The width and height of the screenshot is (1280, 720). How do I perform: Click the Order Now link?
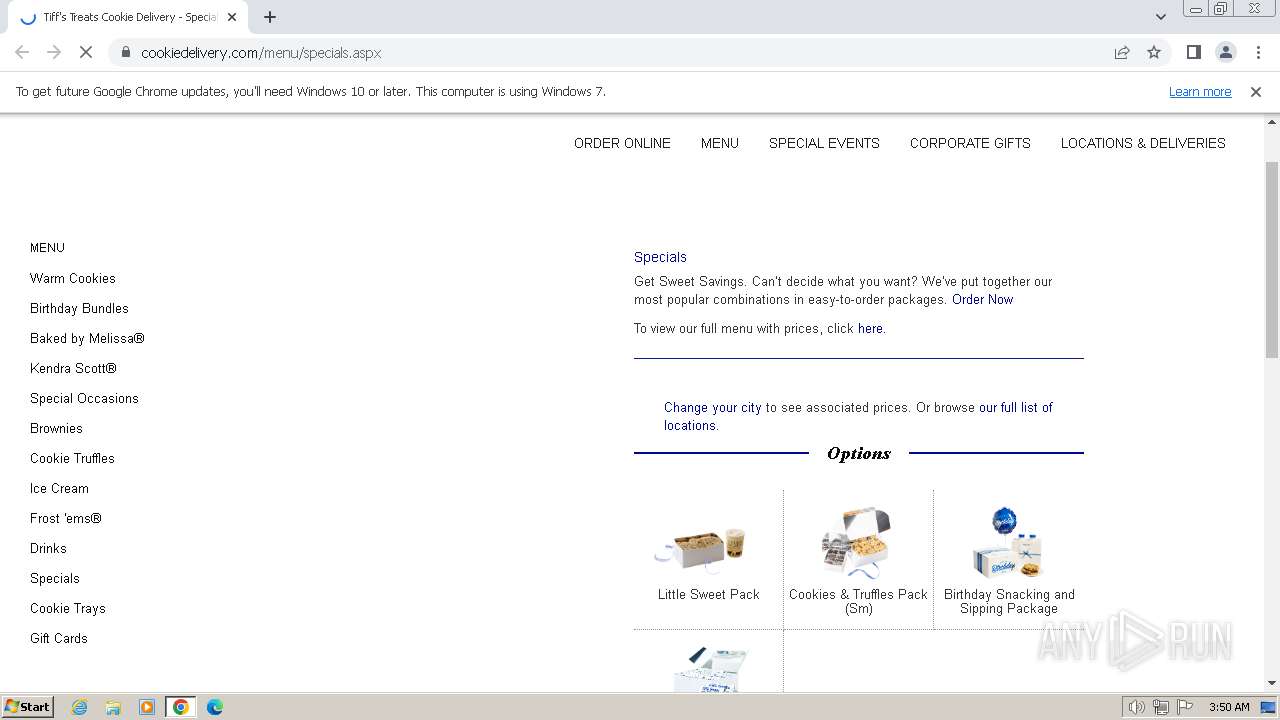tap(982, 299)
